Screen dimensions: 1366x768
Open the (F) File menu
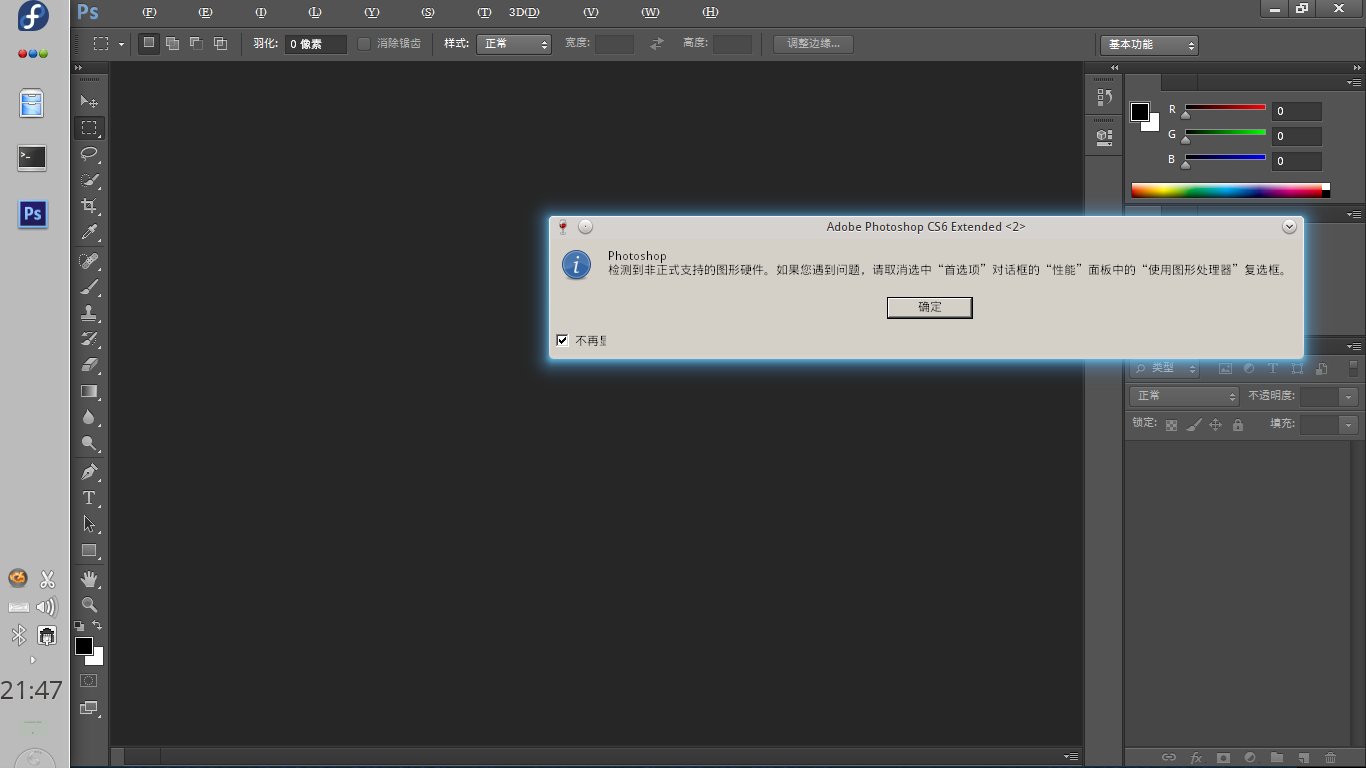click(x=150, y=12)
